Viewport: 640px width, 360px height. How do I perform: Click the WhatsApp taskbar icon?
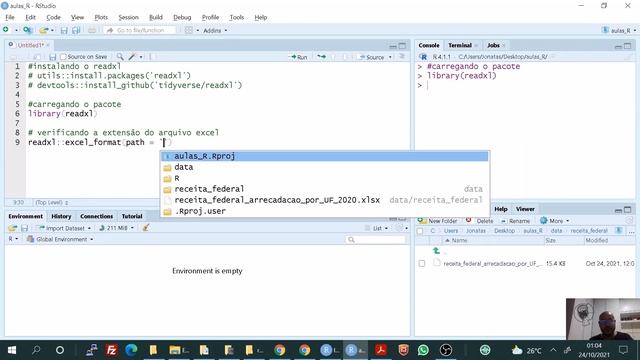(x=423, y=350)
